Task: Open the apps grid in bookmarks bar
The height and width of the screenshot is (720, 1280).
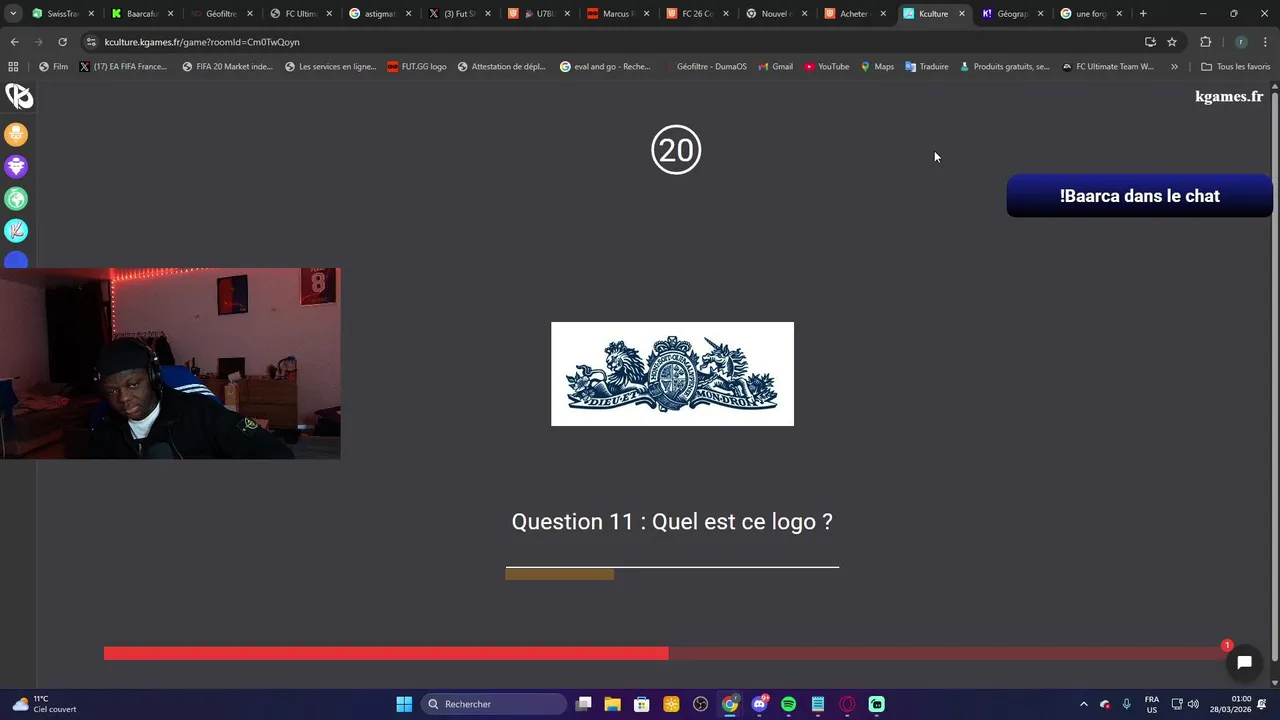Action: coord(13,67)
